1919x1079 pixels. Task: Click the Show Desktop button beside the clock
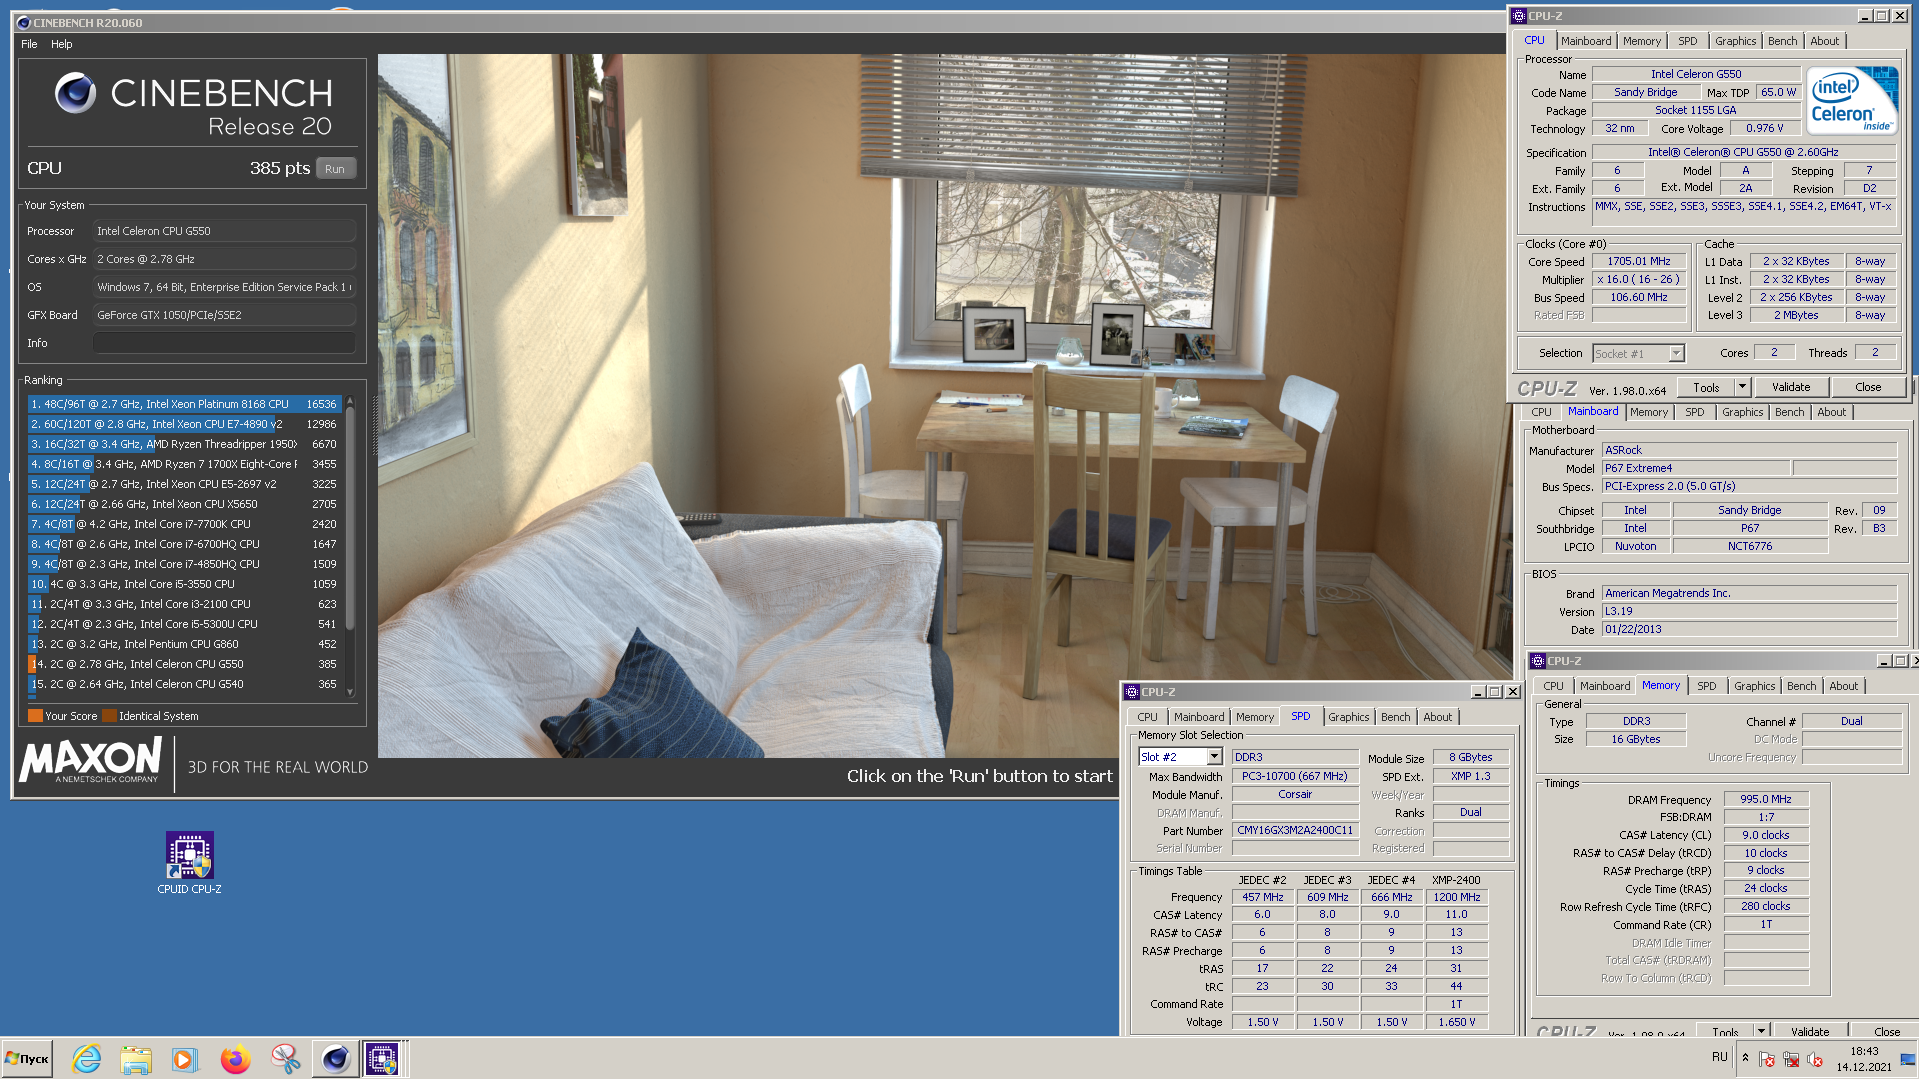tap(1909, 1058)
